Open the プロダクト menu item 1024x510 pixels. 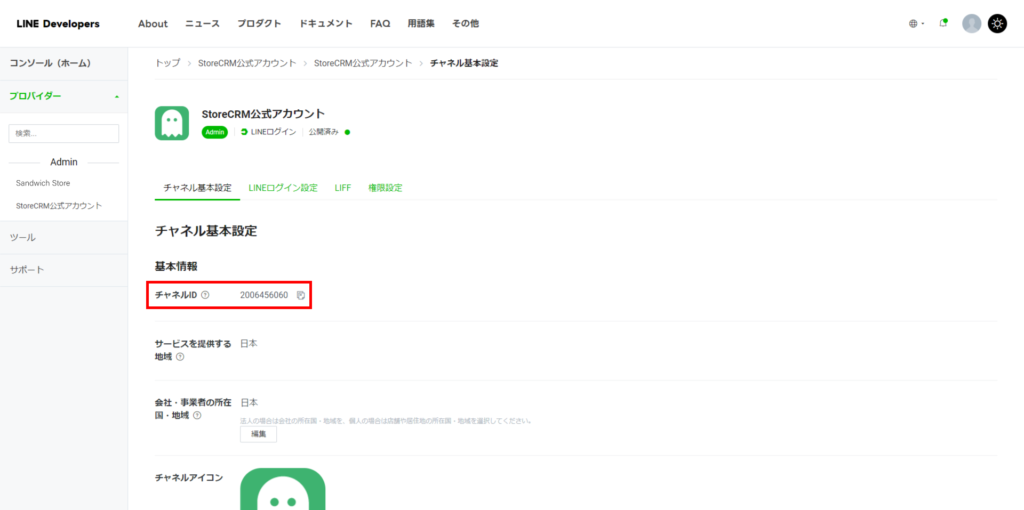point(259,24)
